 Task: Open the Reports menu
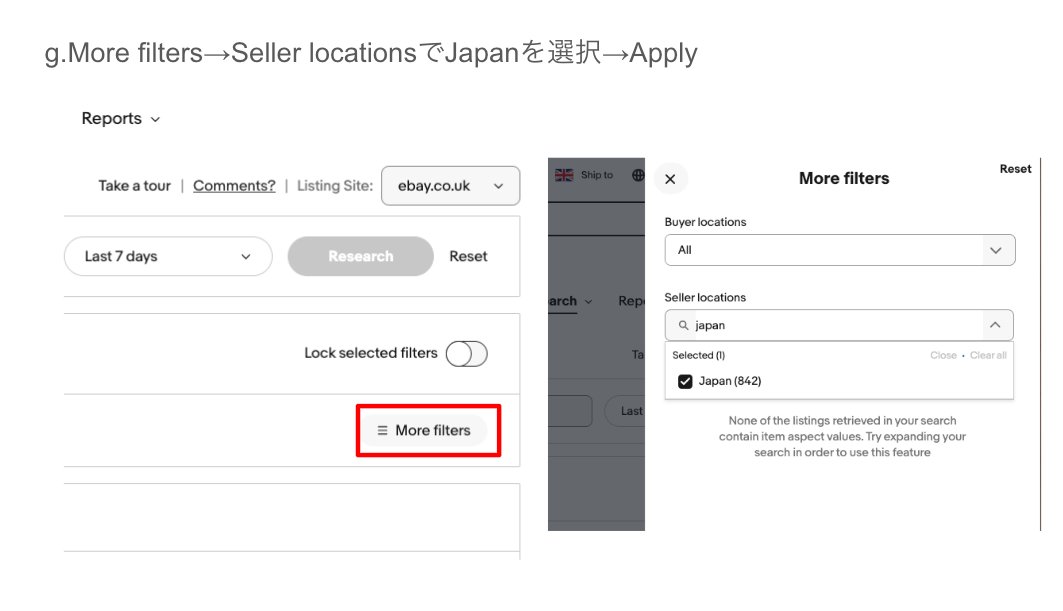tap(120, 119)
